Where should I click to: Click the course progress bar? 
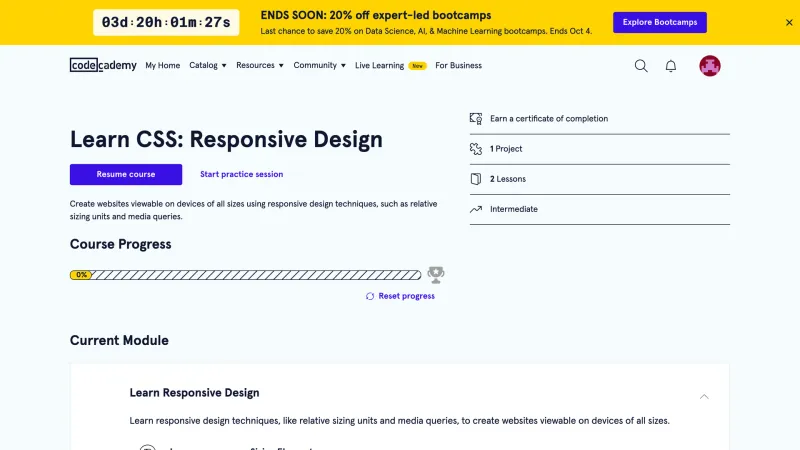click(245, 275)
